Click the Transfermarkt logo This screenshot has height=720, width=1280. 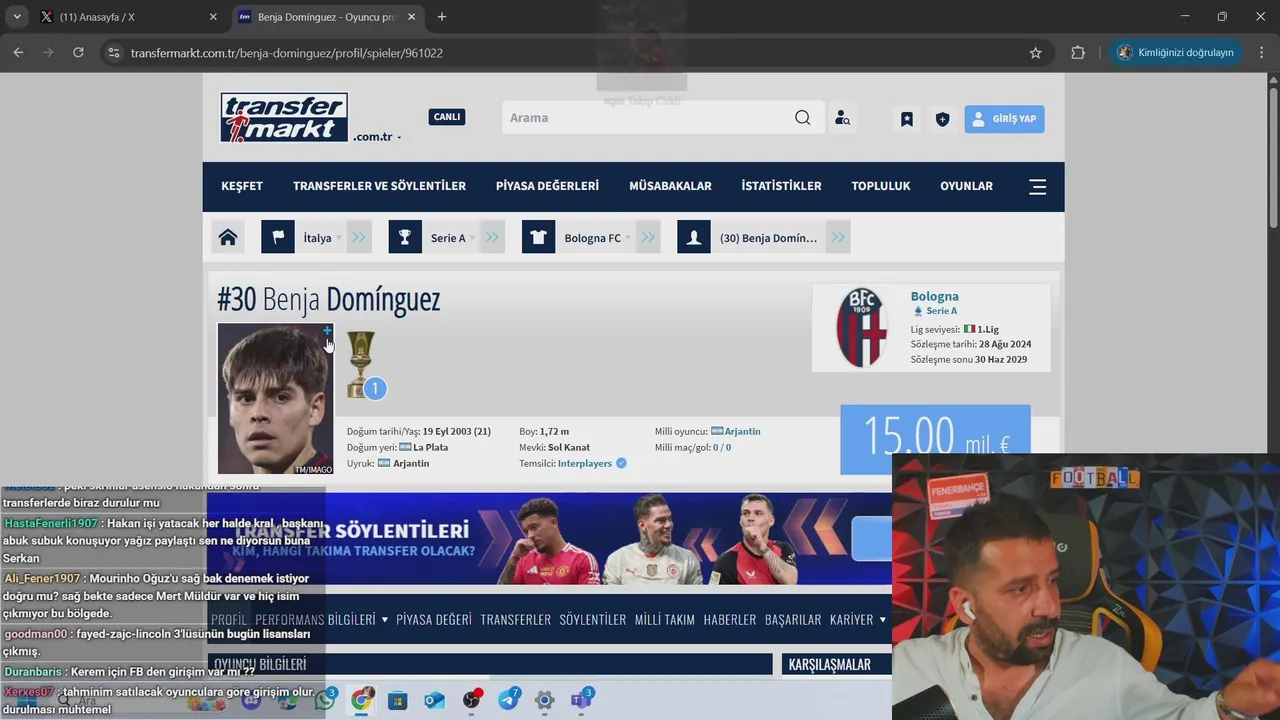[284, 118]
